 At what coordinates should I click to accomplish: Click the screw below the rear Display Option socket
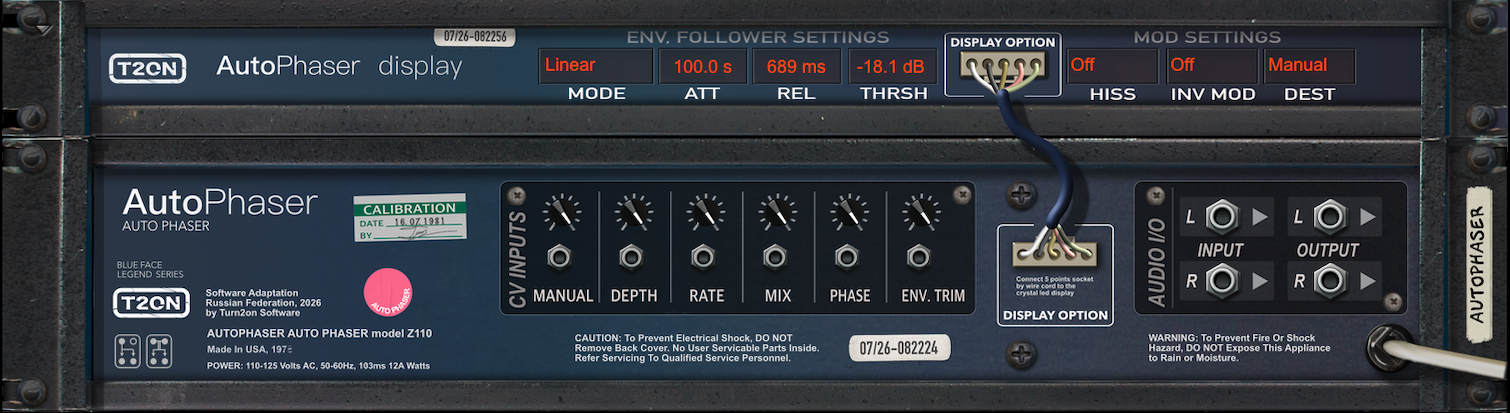(1021, 353)
